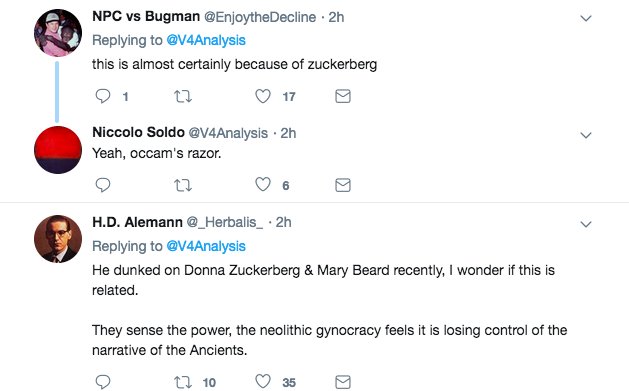The image size is (629, 391).
Task: Share occam's razor tweet via message icon
Action: [343, 185]
